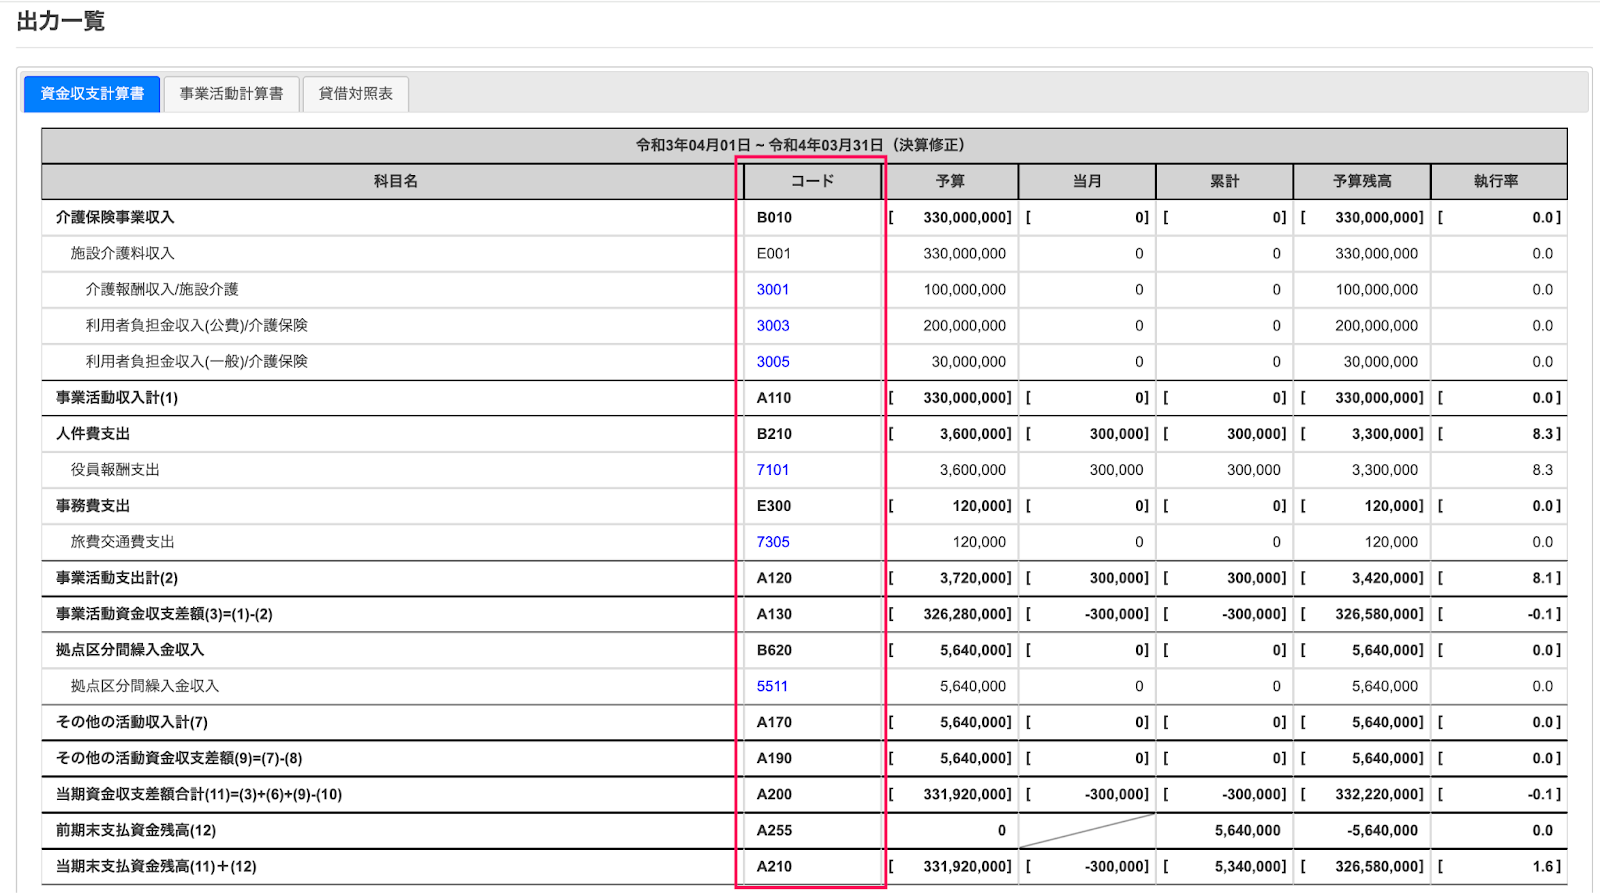The height and width of the screenshot is (893, 1600).
Task: Click the A210 code cell
Action: (812, 866)
